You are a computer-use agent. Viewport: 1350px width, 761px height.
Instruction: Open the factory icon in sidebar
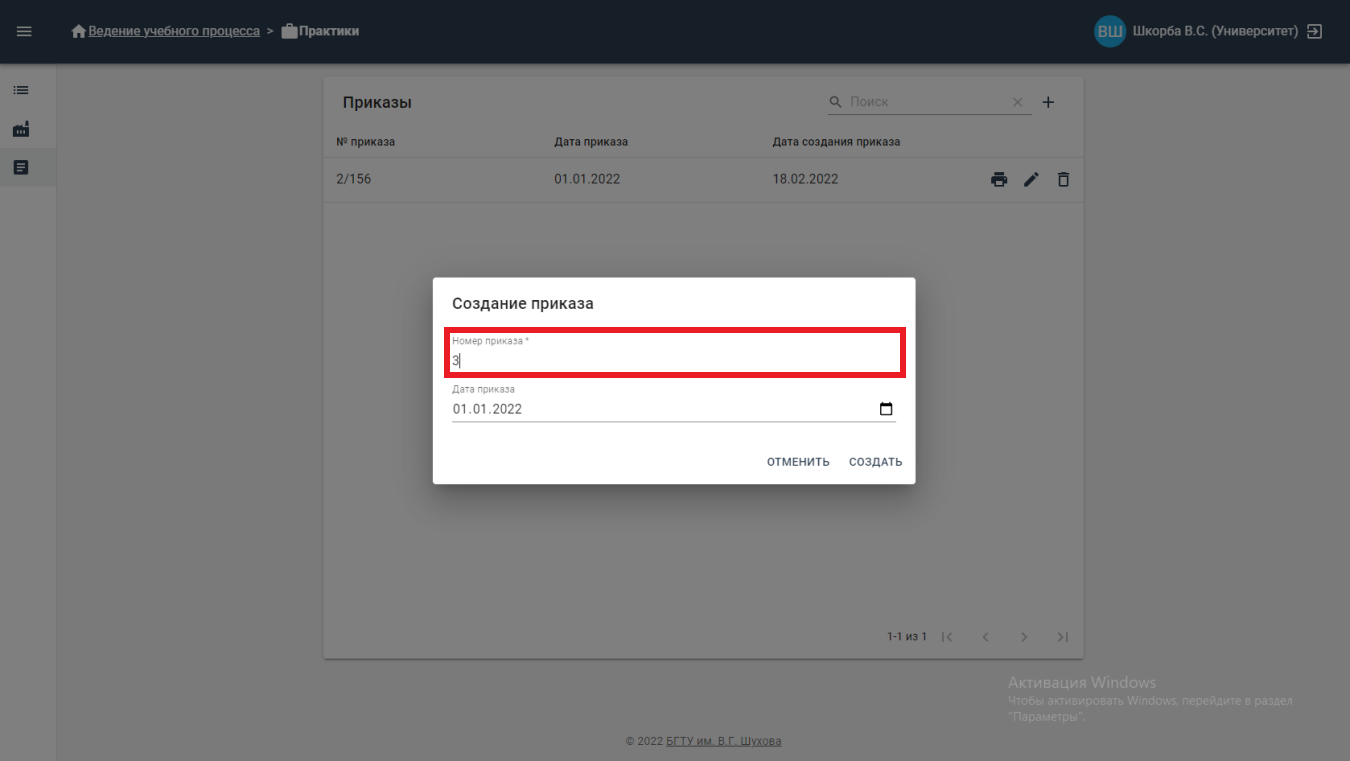point(21,129)
